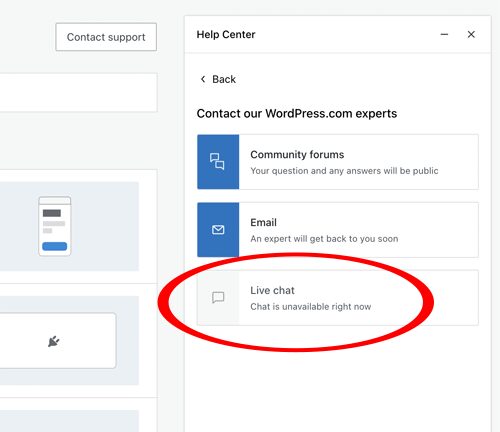Click the plug icon in the card
Viewport: 500px width, 432px height.
pos(53,341)
